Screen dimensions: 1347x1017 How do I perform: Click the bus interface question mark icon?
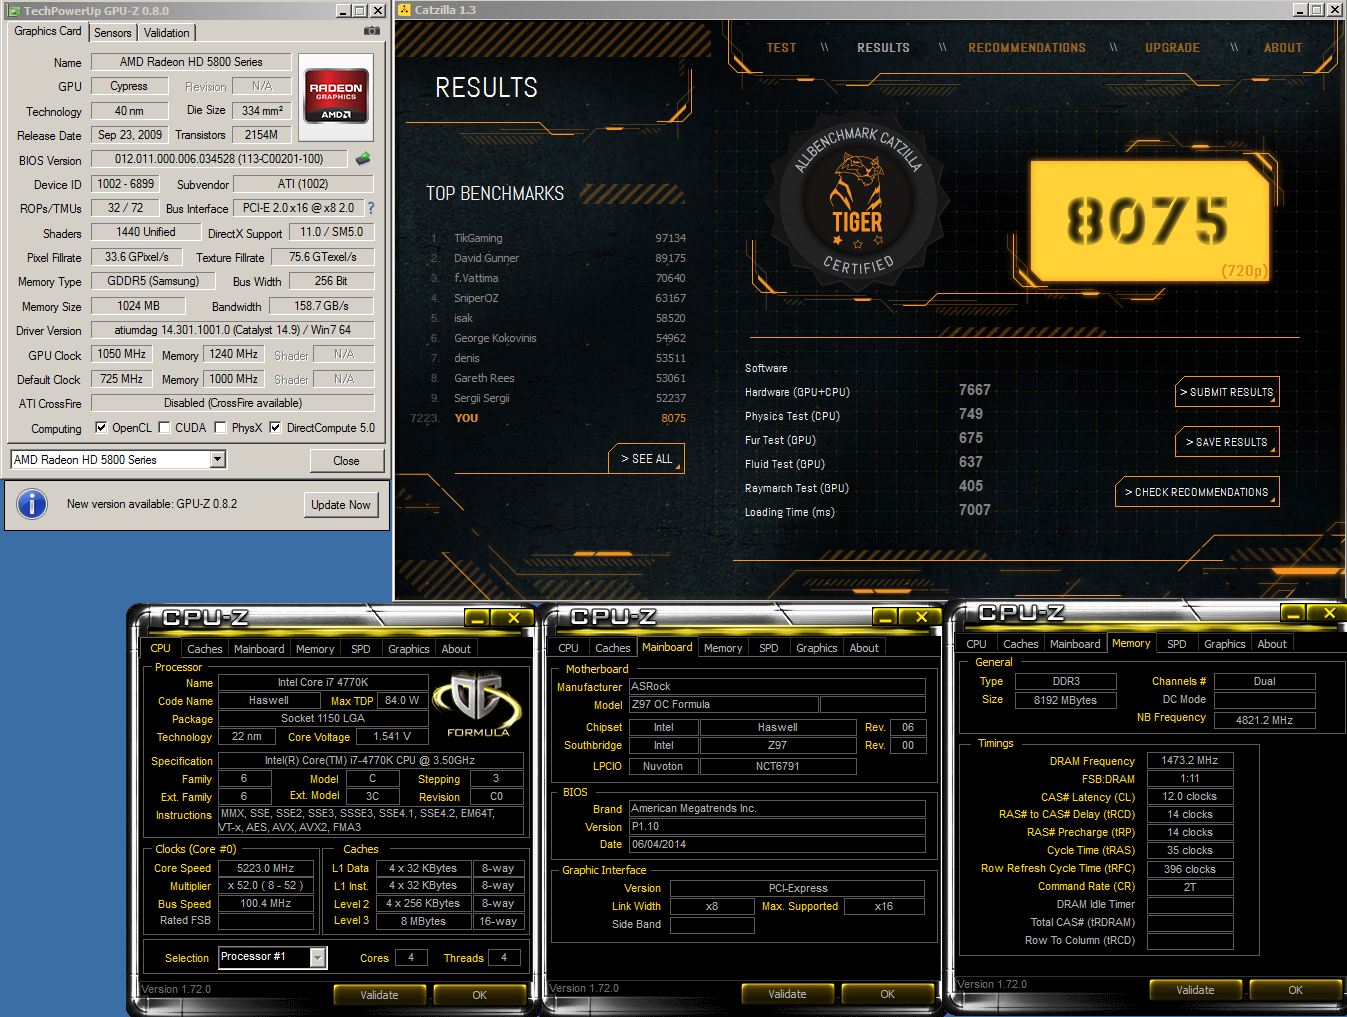tap(371, 208)
